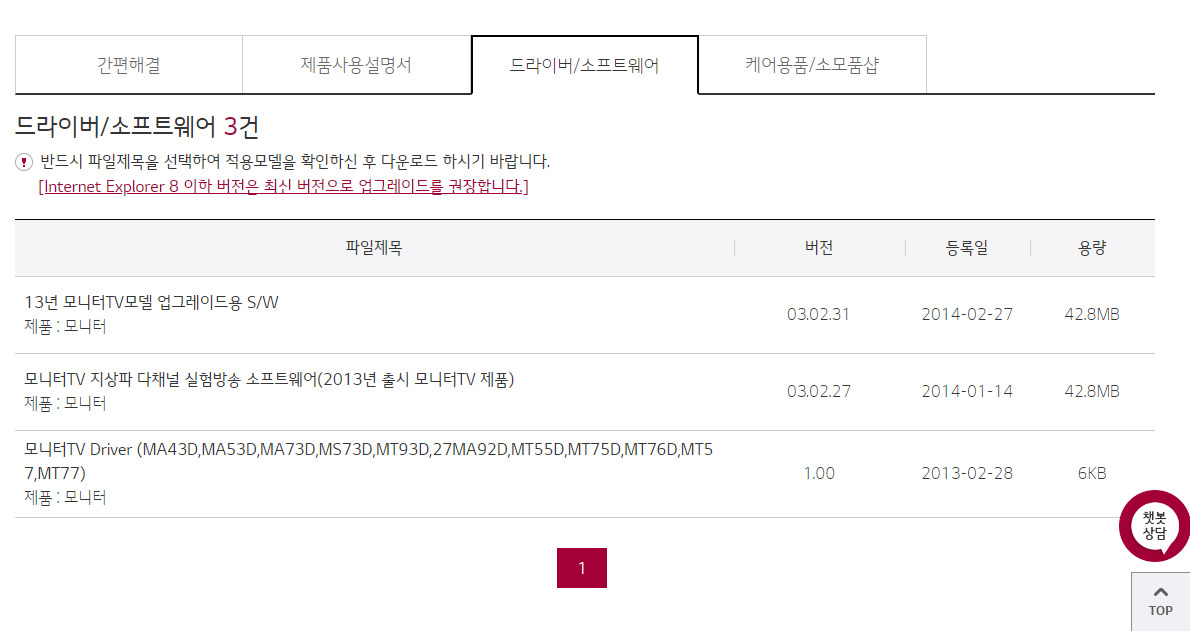This screenshot has width=1190, height=631.
Task: Open the 챗봇상담 chatbot icon
Action: tap(1154, 526)
